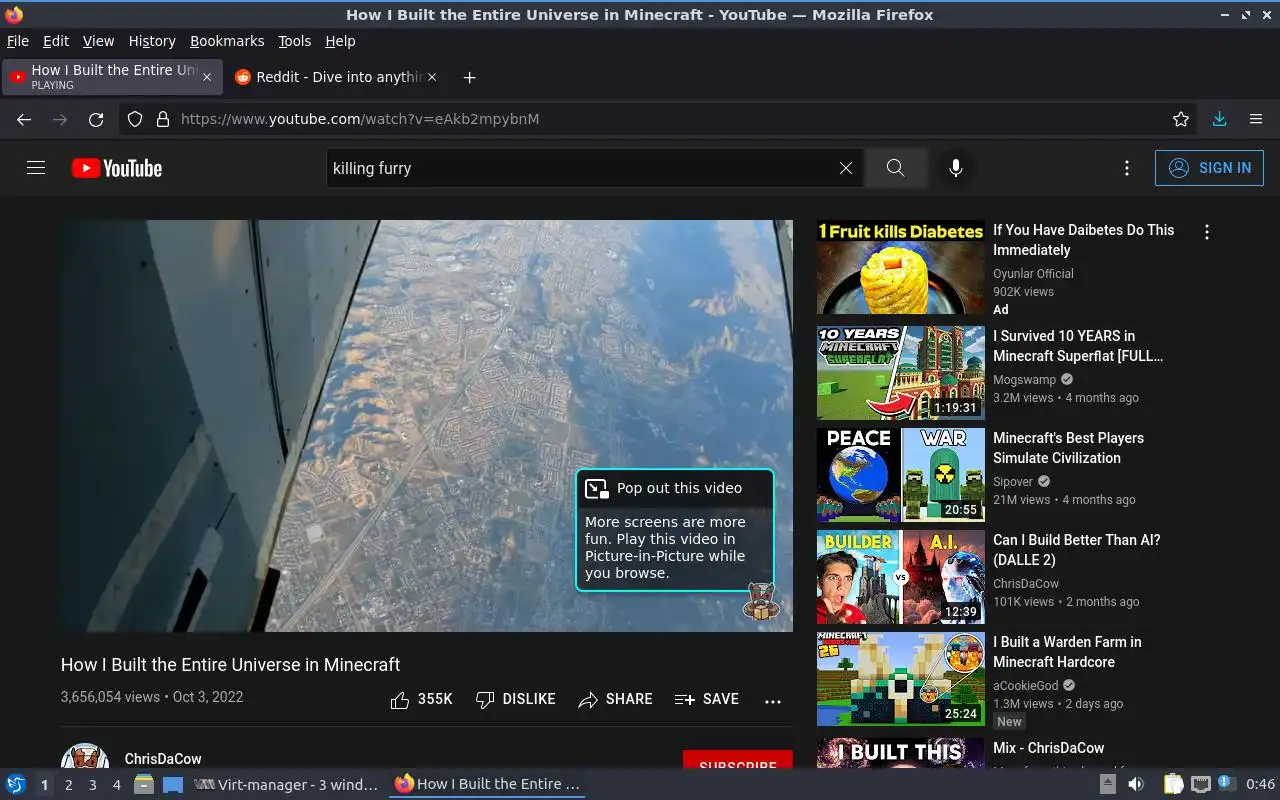Open the Bookmarks menu
1280x800 pixels.
click(x=227, y=41)
